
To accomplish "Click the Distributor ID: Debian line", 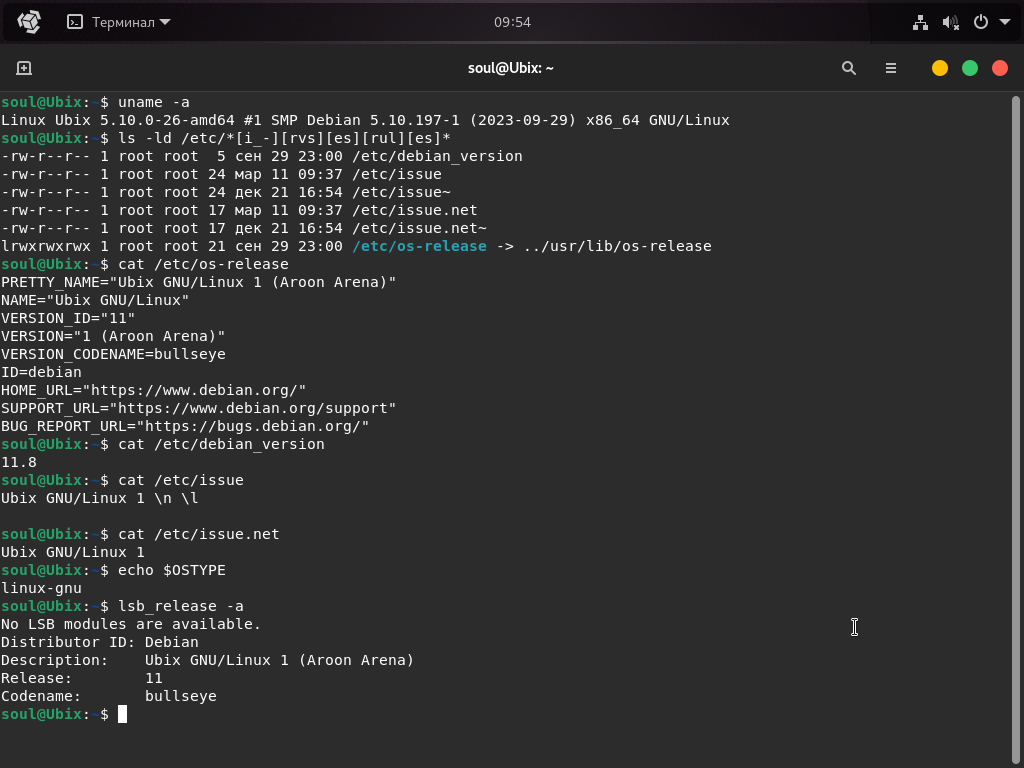I will (99, 642).
